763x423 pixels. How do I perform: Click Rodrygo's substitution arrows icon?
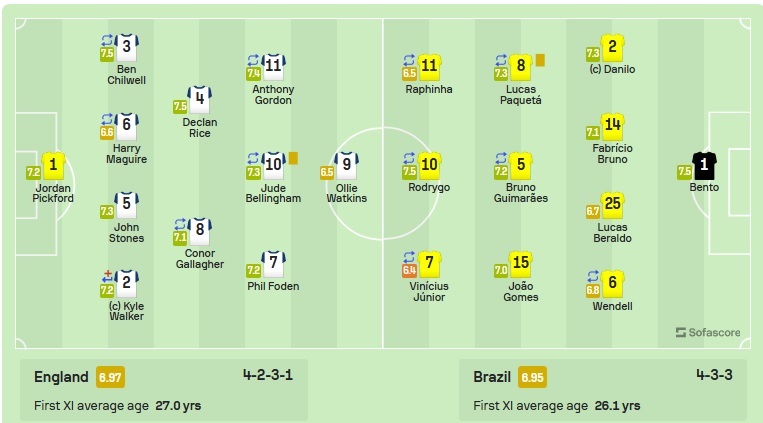tap(409, 158)
